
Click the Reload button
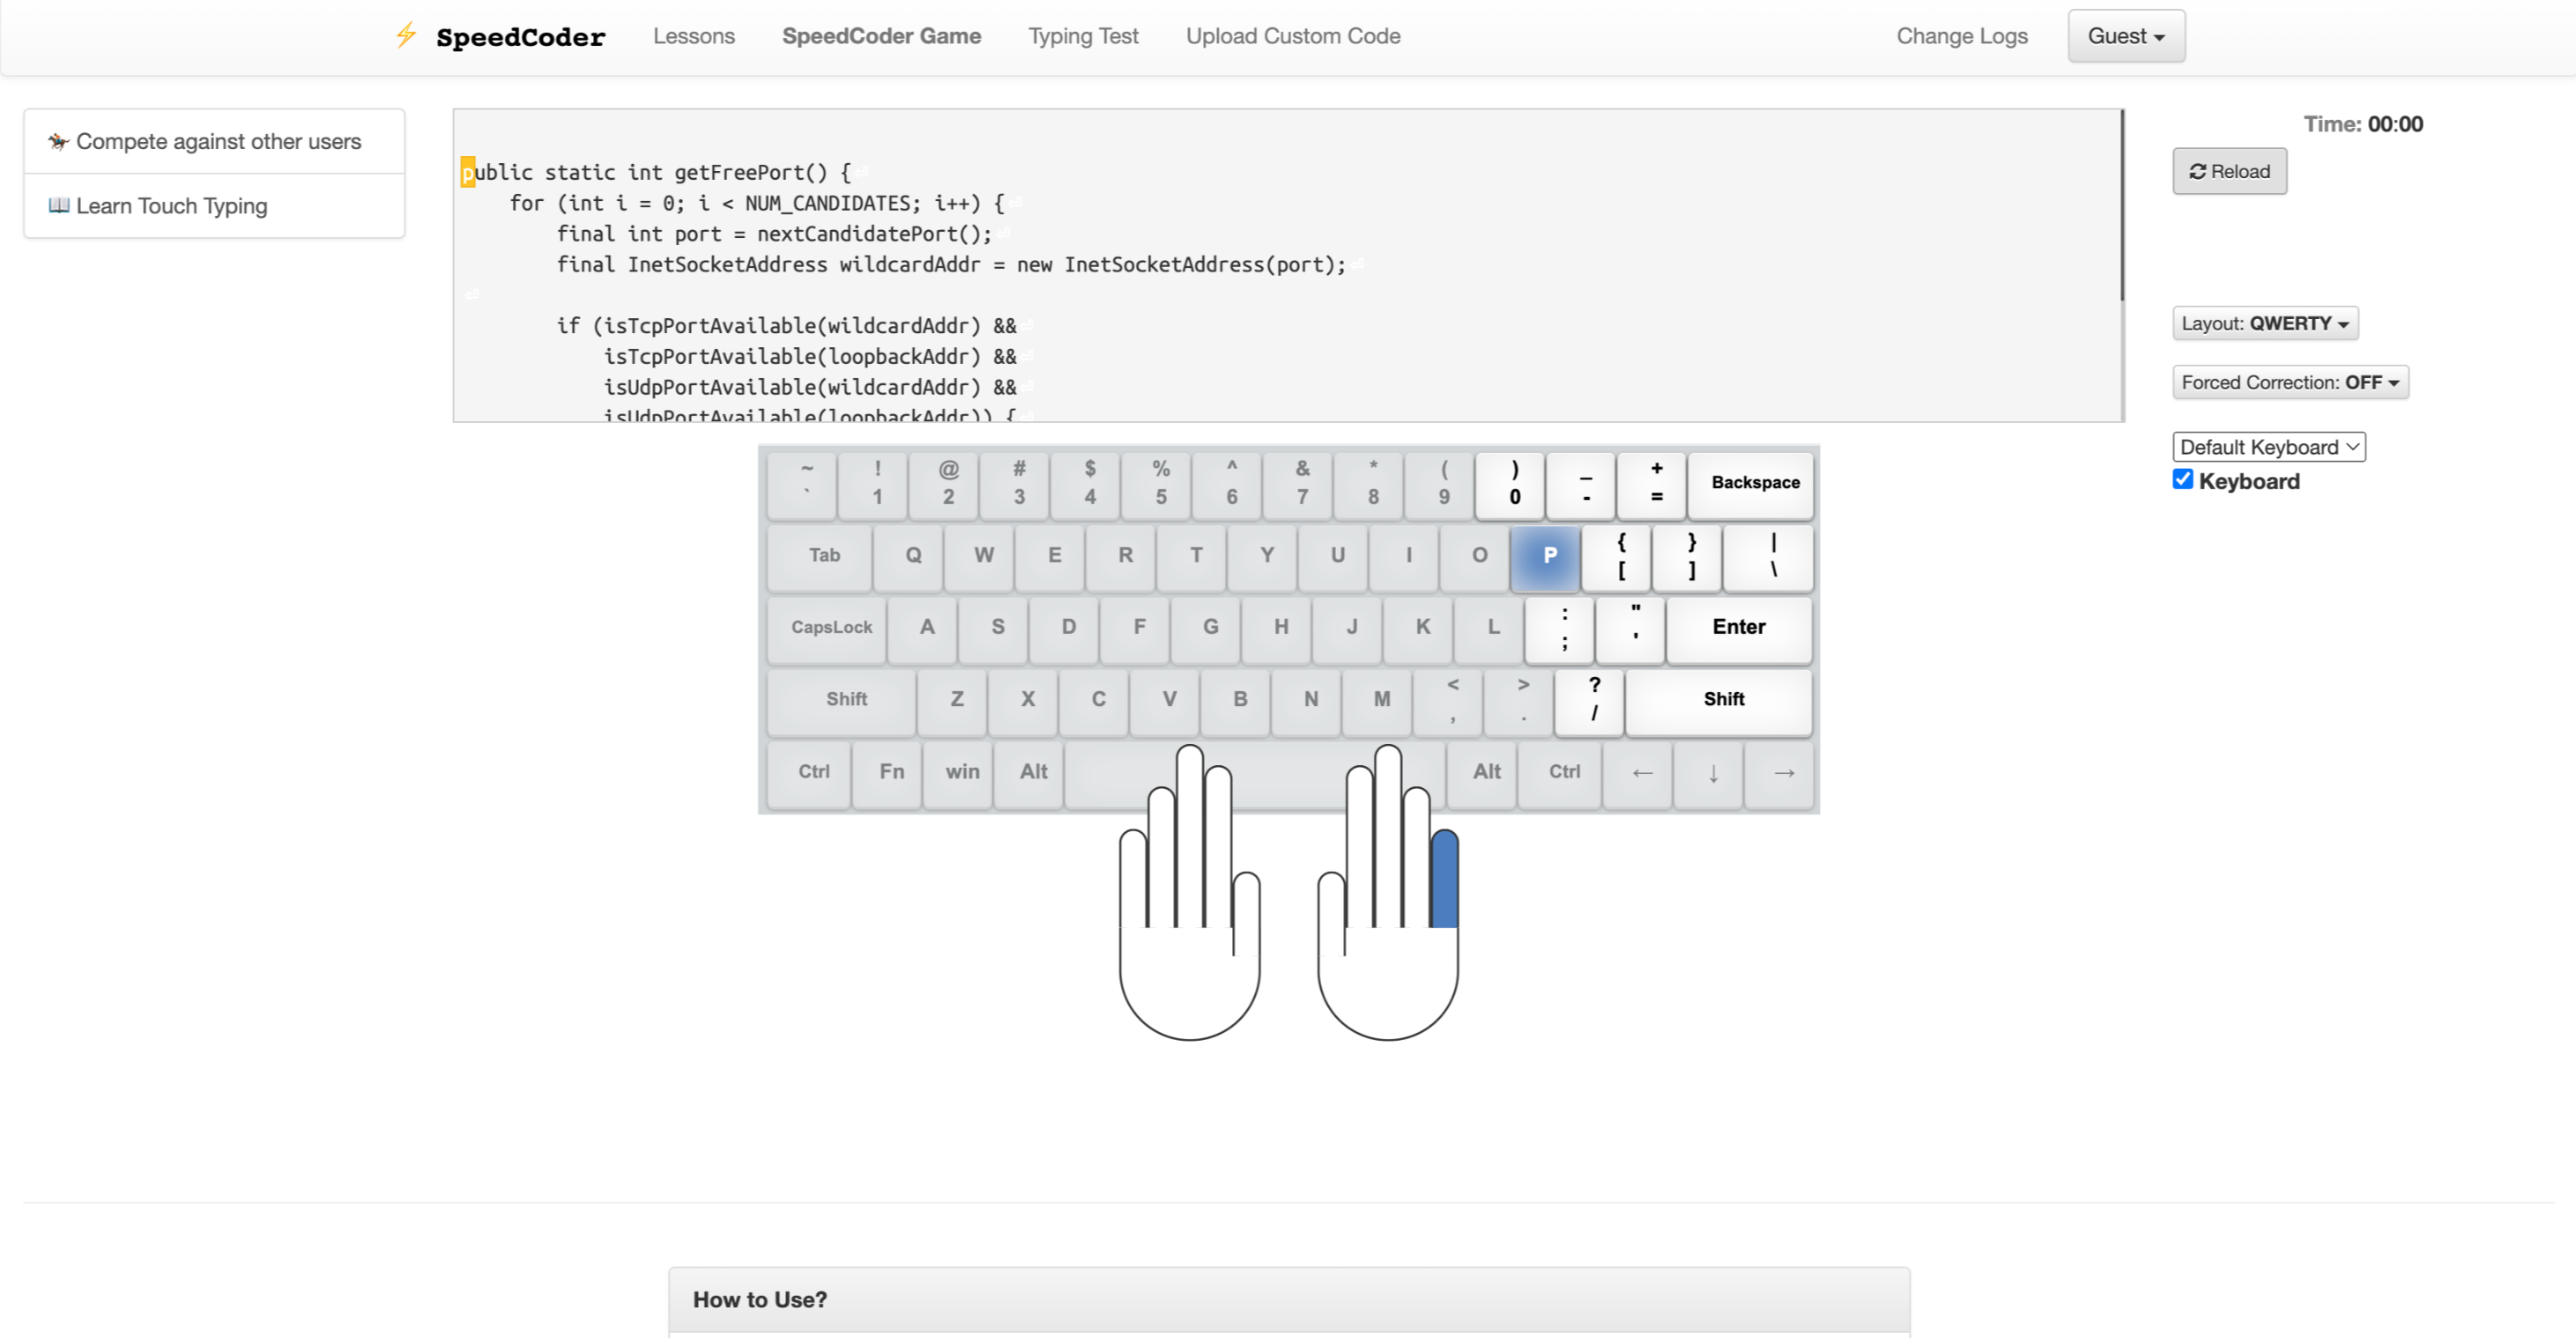click(x=2228, y=171)
